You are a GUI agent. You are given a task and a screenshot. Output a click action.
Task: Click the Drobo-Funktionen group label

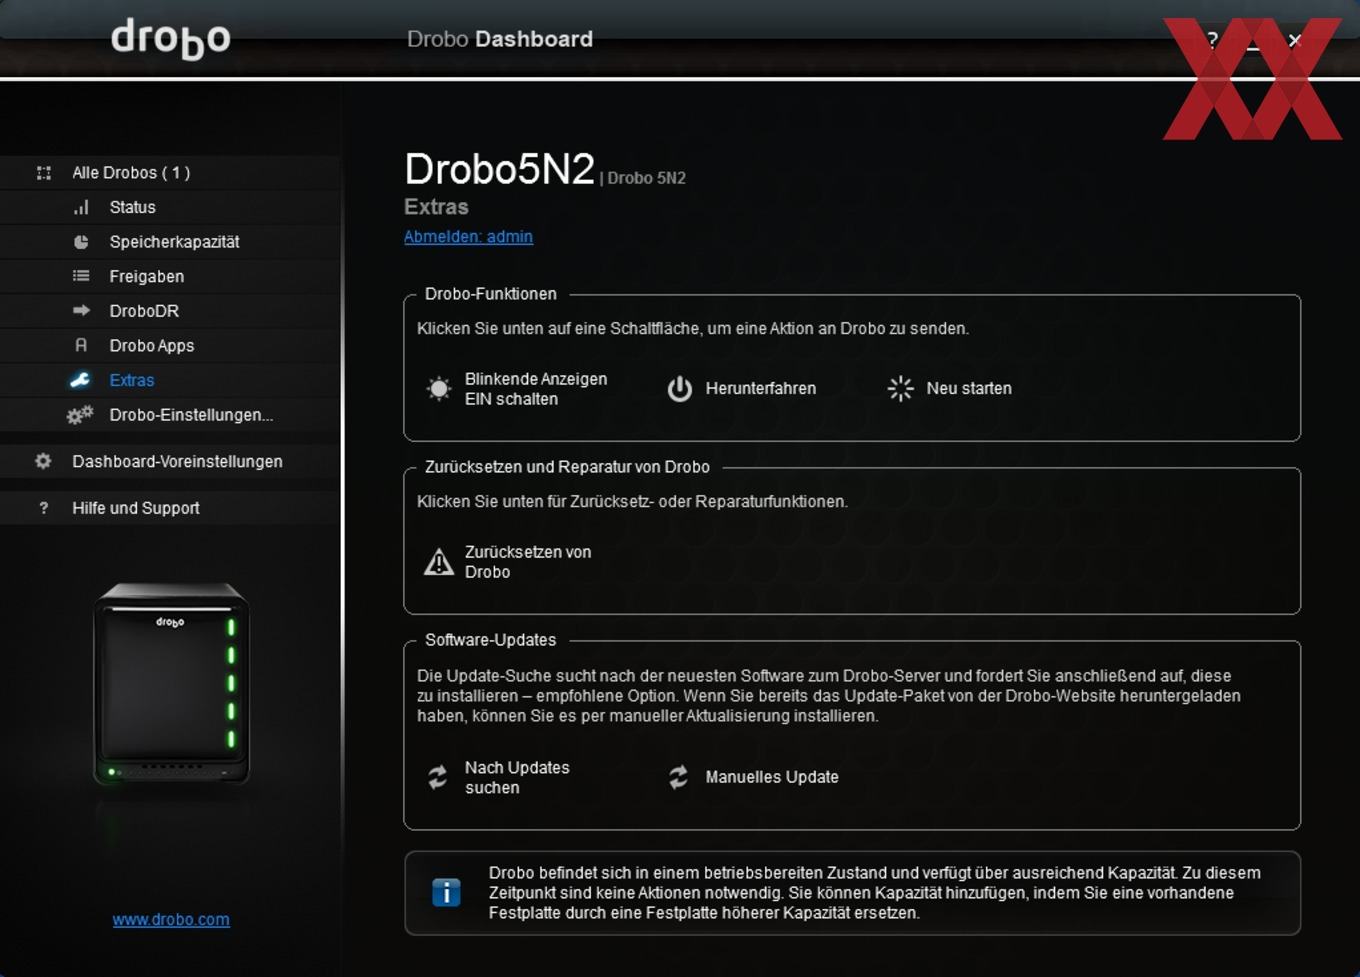click(x=490, y=294)
